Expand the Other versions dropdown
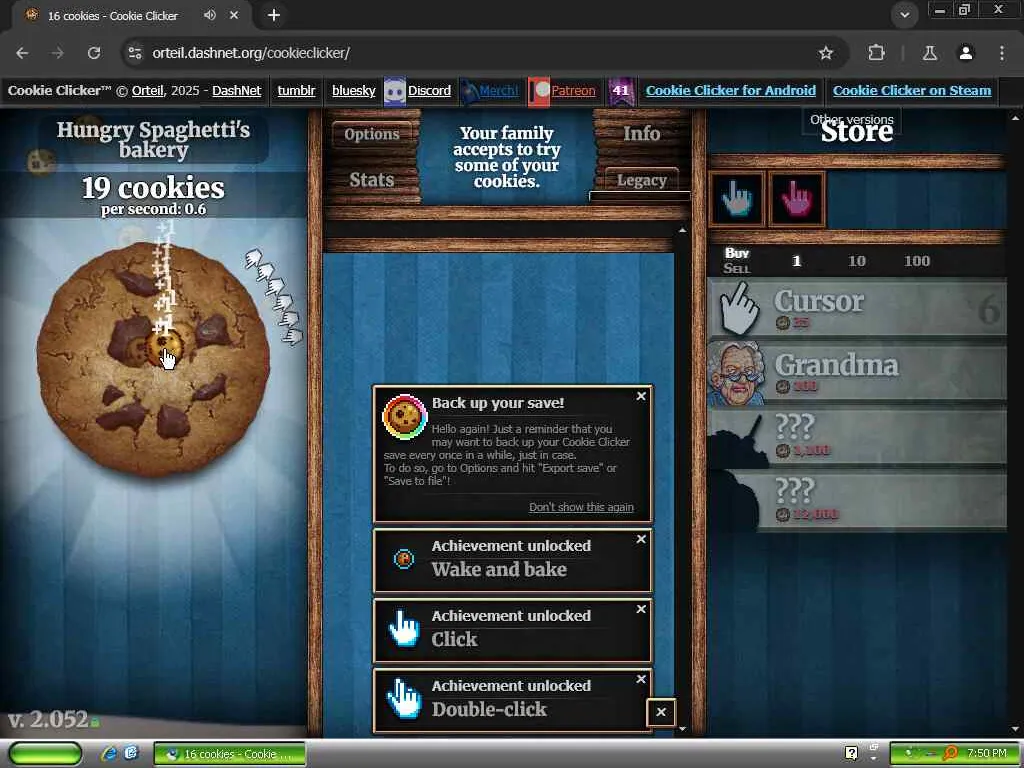The image size is (1024, 768). click(x=852, y=120)
